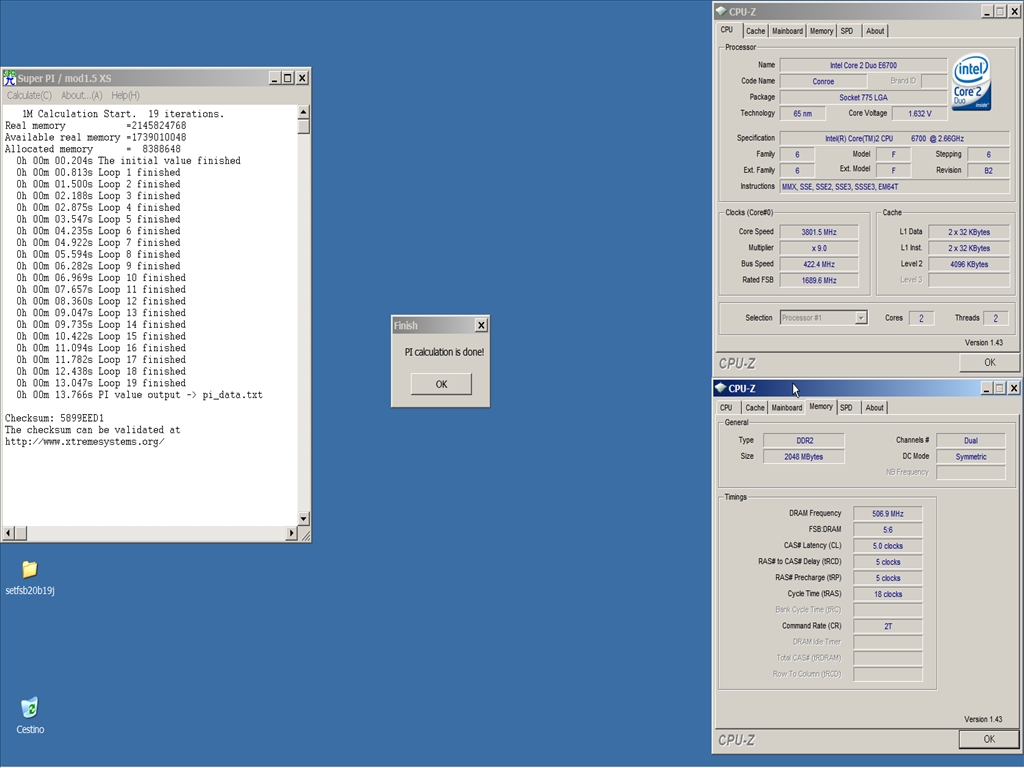1024x768 pixels.
Task: Close the Finish dialog with X
Action: click(x=481, y=325)
